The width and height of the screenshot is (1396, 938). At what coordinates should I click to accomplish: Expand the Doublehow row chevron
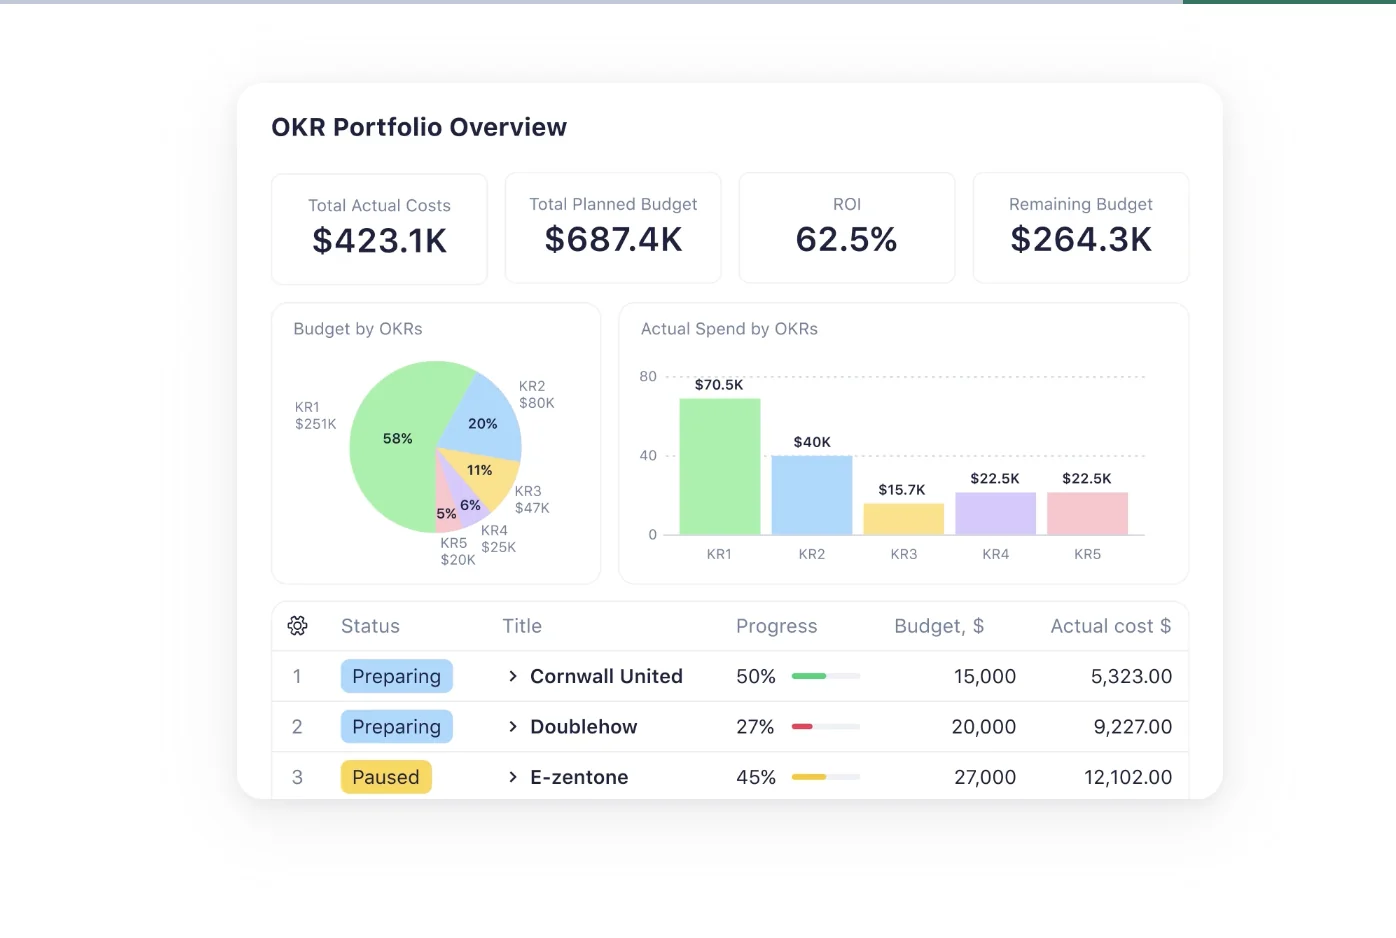(513, 726)
